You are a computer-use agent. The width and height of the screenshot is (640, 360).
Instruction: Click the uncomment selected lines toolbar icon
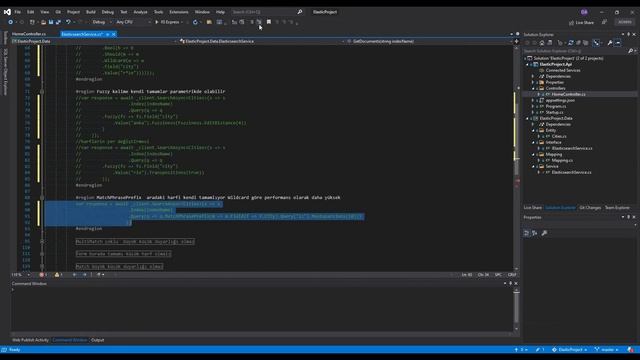coord(259,22)
